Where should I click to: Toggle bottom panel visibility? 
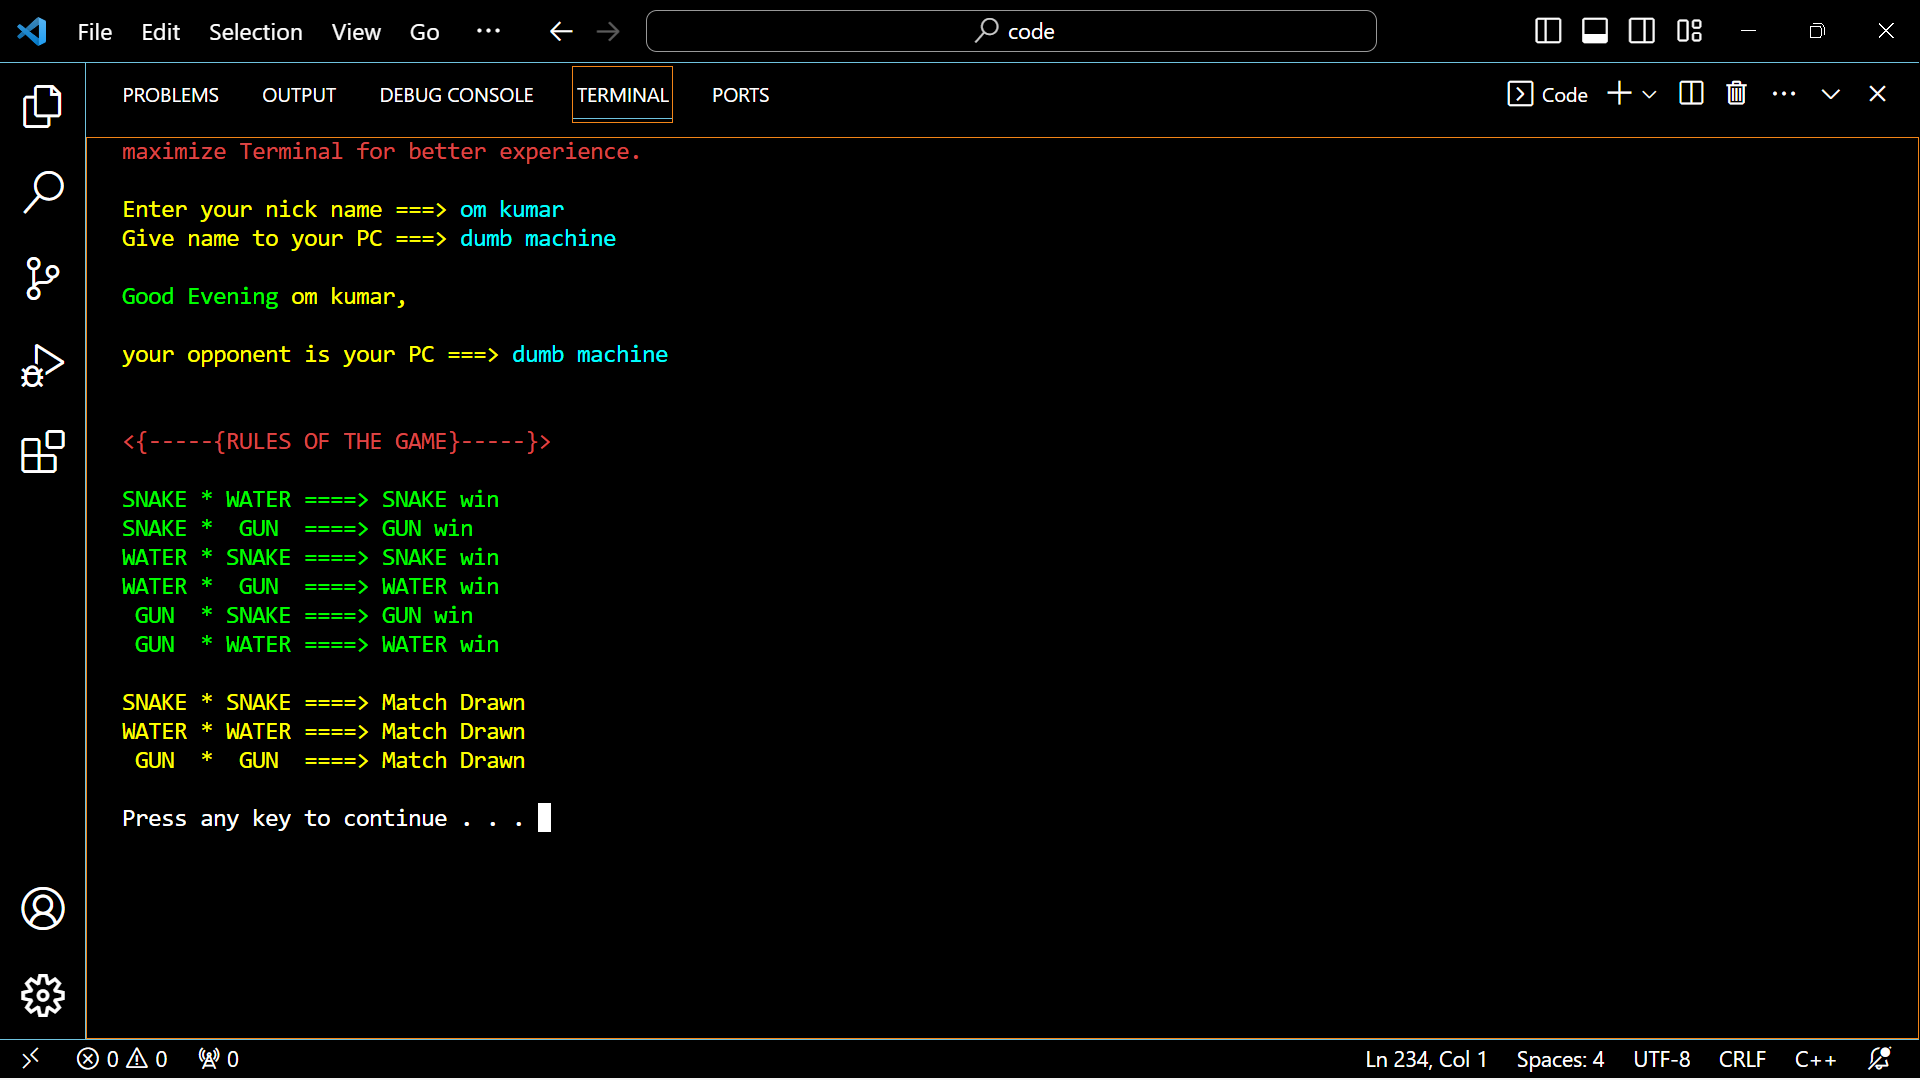pyautogui.click(x=1594, y=31)
